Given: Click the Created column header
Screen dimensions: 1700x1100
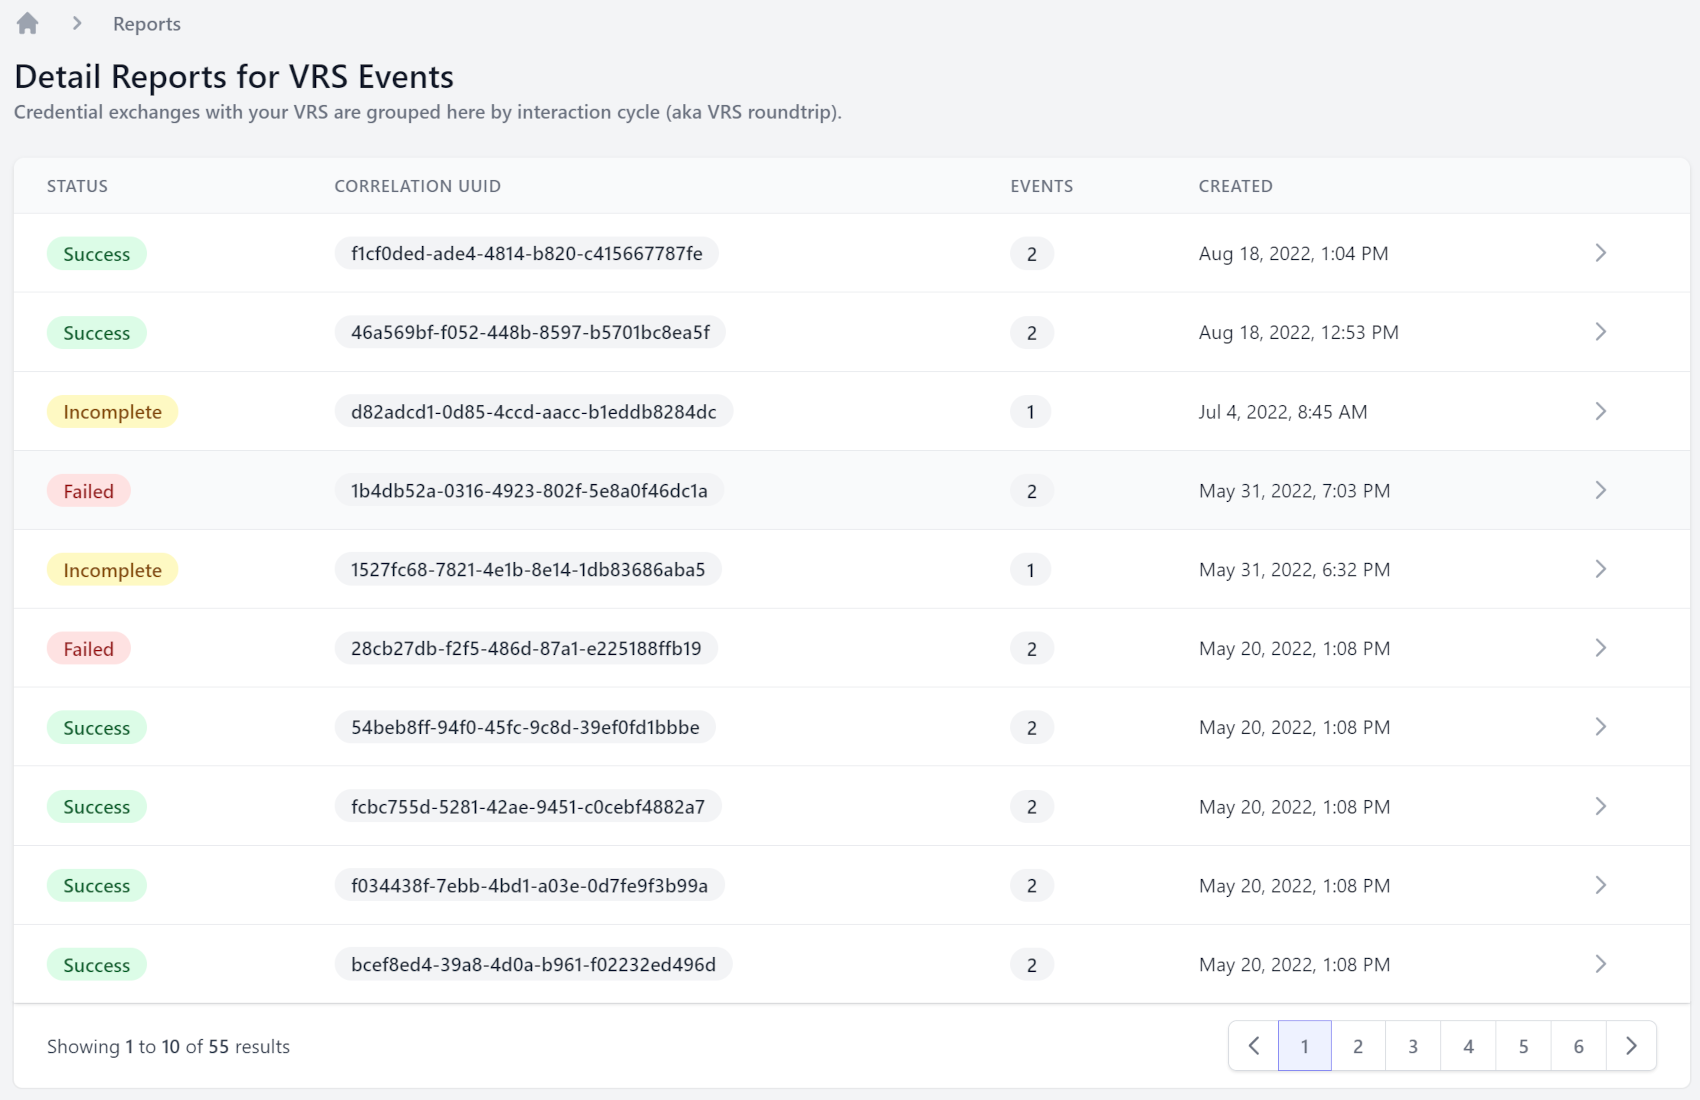Looking at the screenshot, I should 1235,186.
